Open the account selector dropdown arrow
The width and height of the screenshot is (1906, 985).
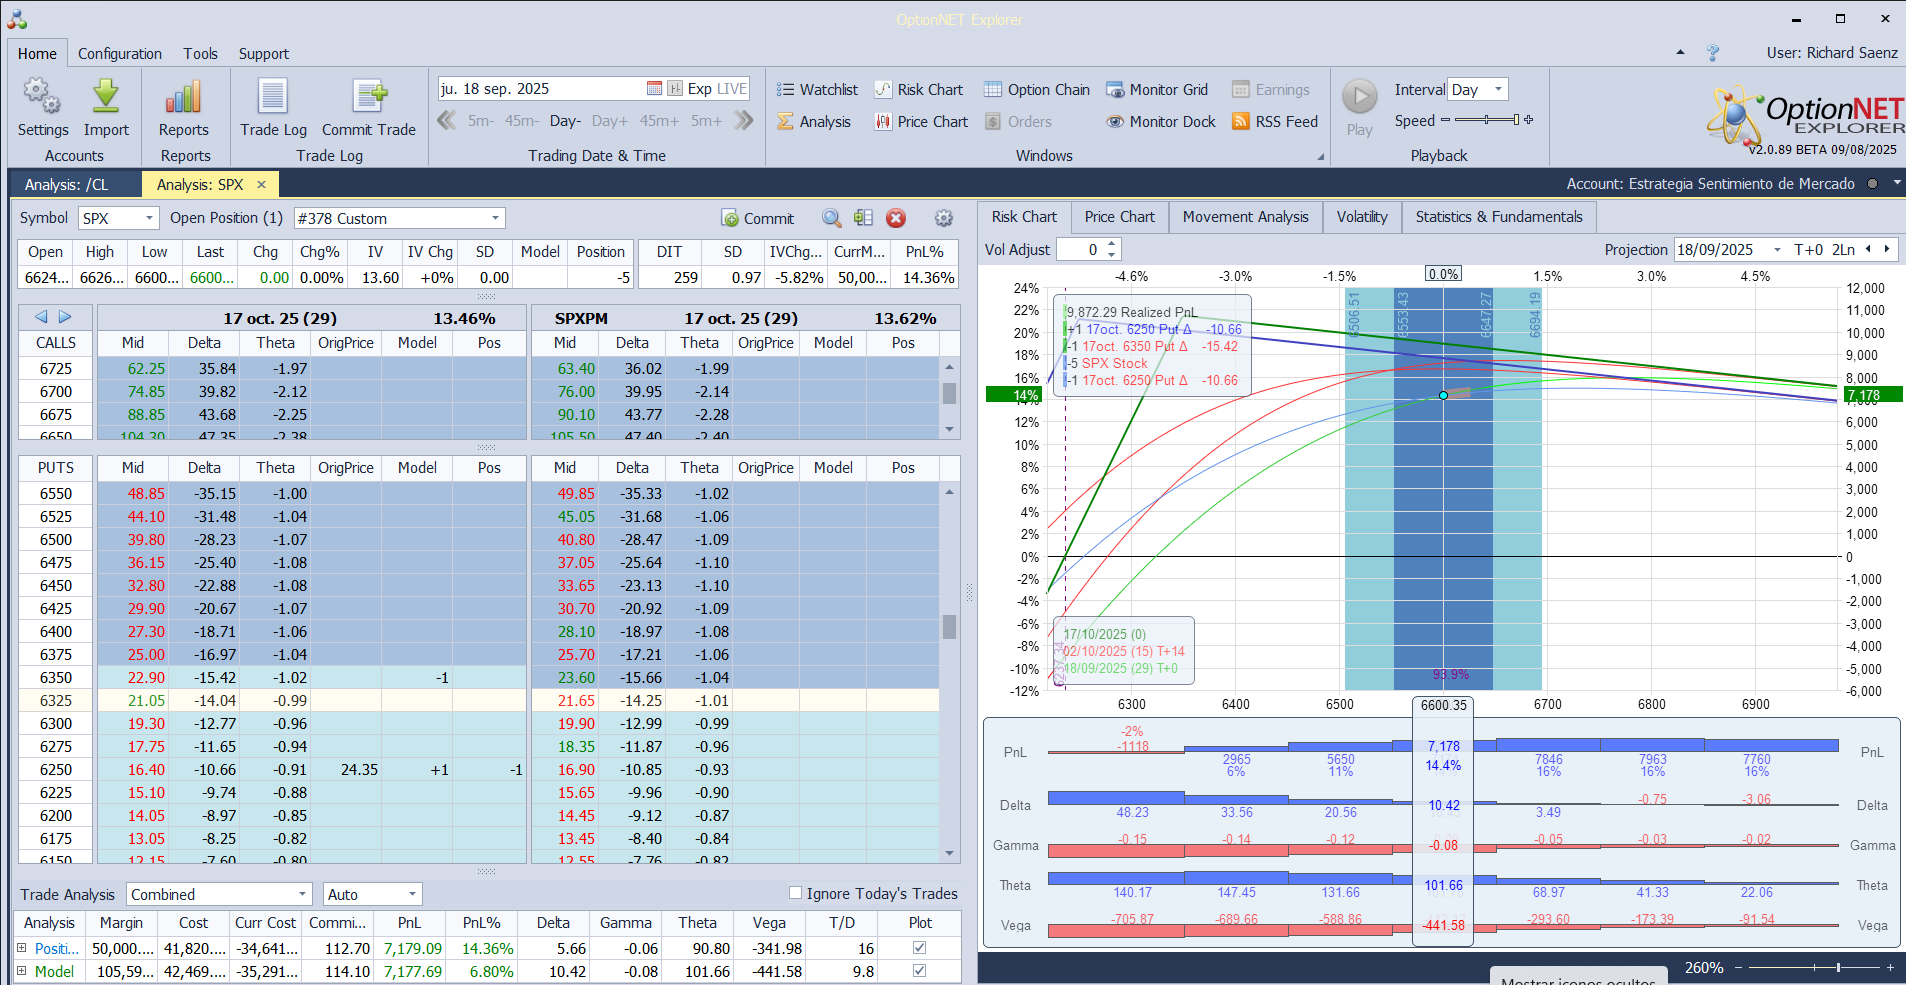(1896, 184)
